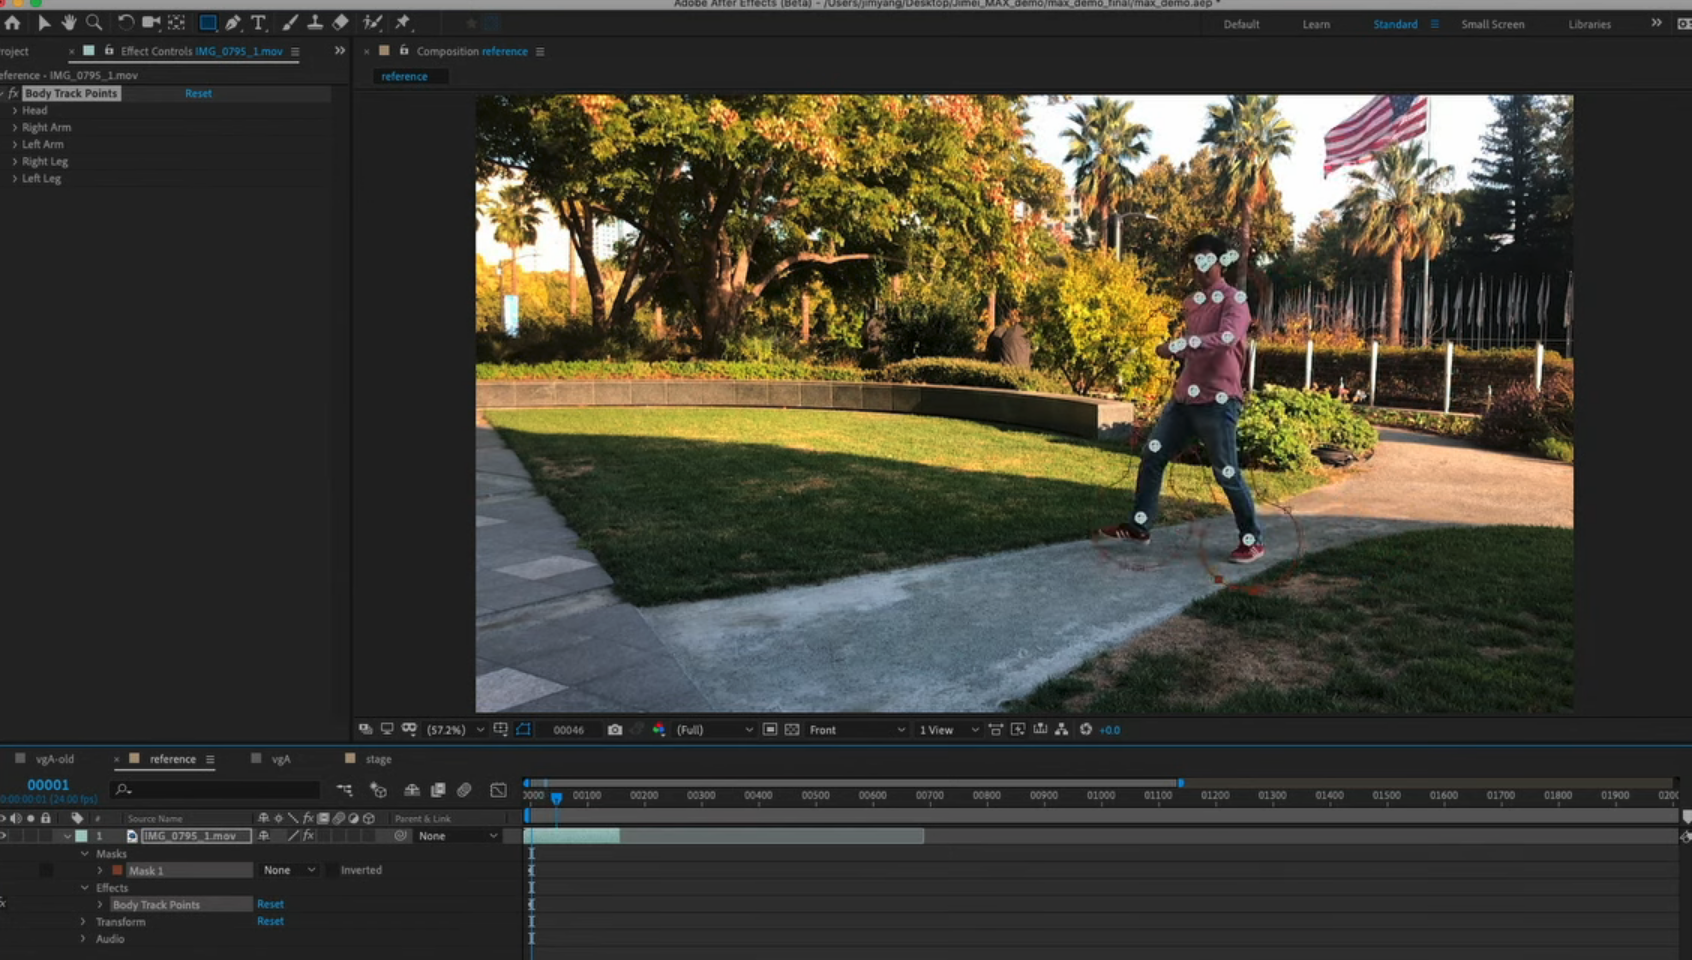The width and height of the screenshot is (1692, 960).
Task: Activate the Puppet Pin tool
Action: 403,23
